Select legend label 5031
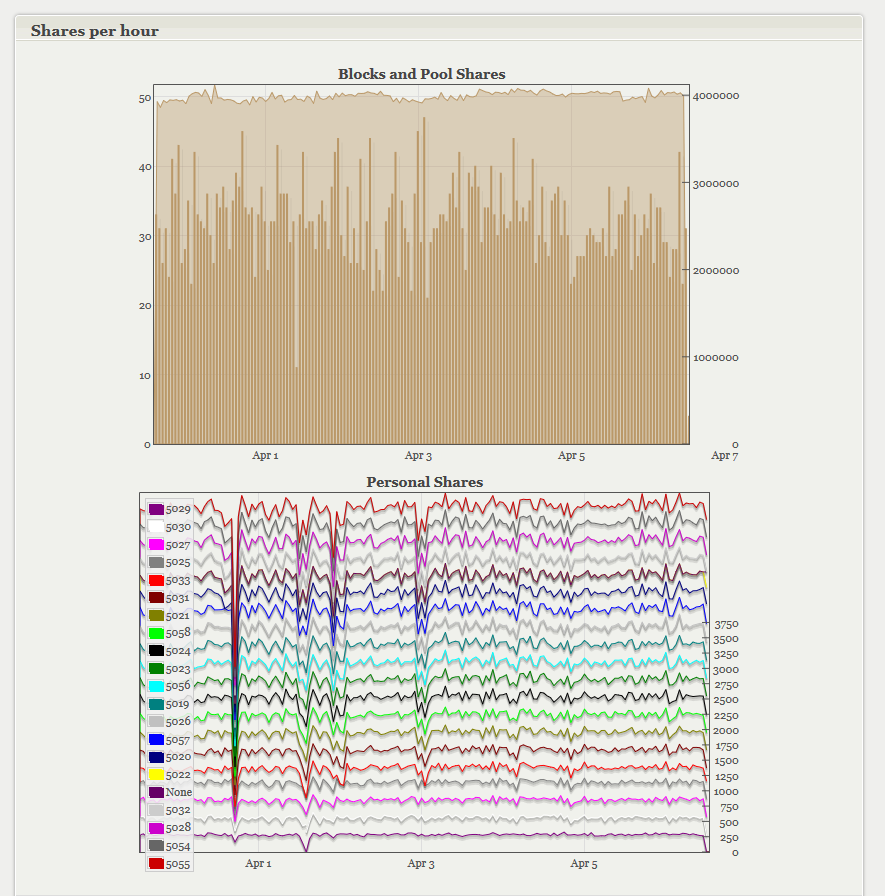 [178, 598]
